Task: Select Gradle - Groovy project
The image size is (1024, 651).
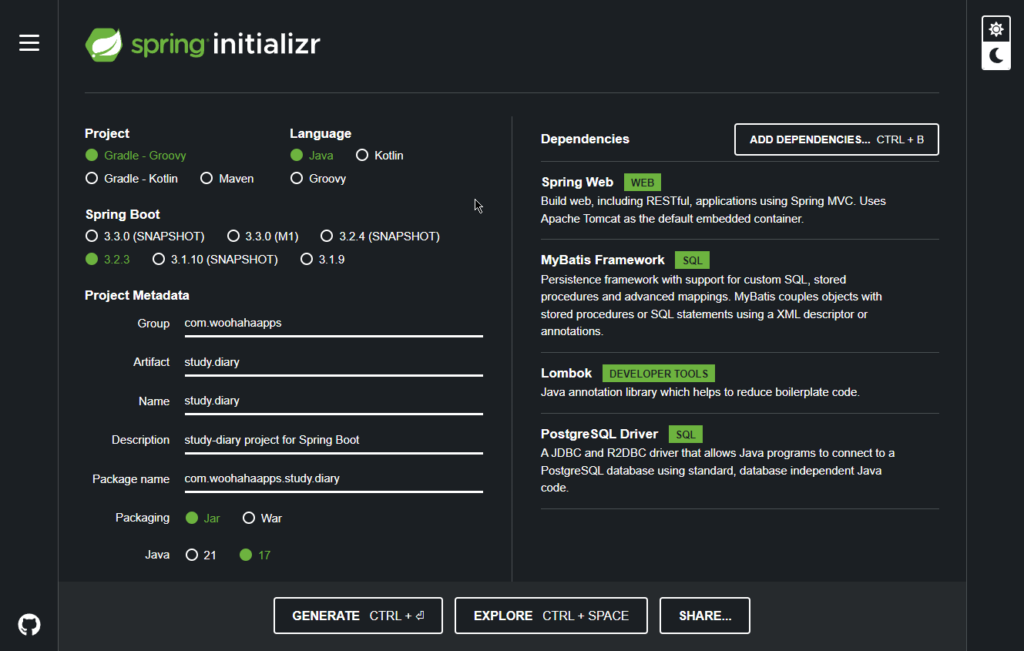Action: (x=135, y=155)
